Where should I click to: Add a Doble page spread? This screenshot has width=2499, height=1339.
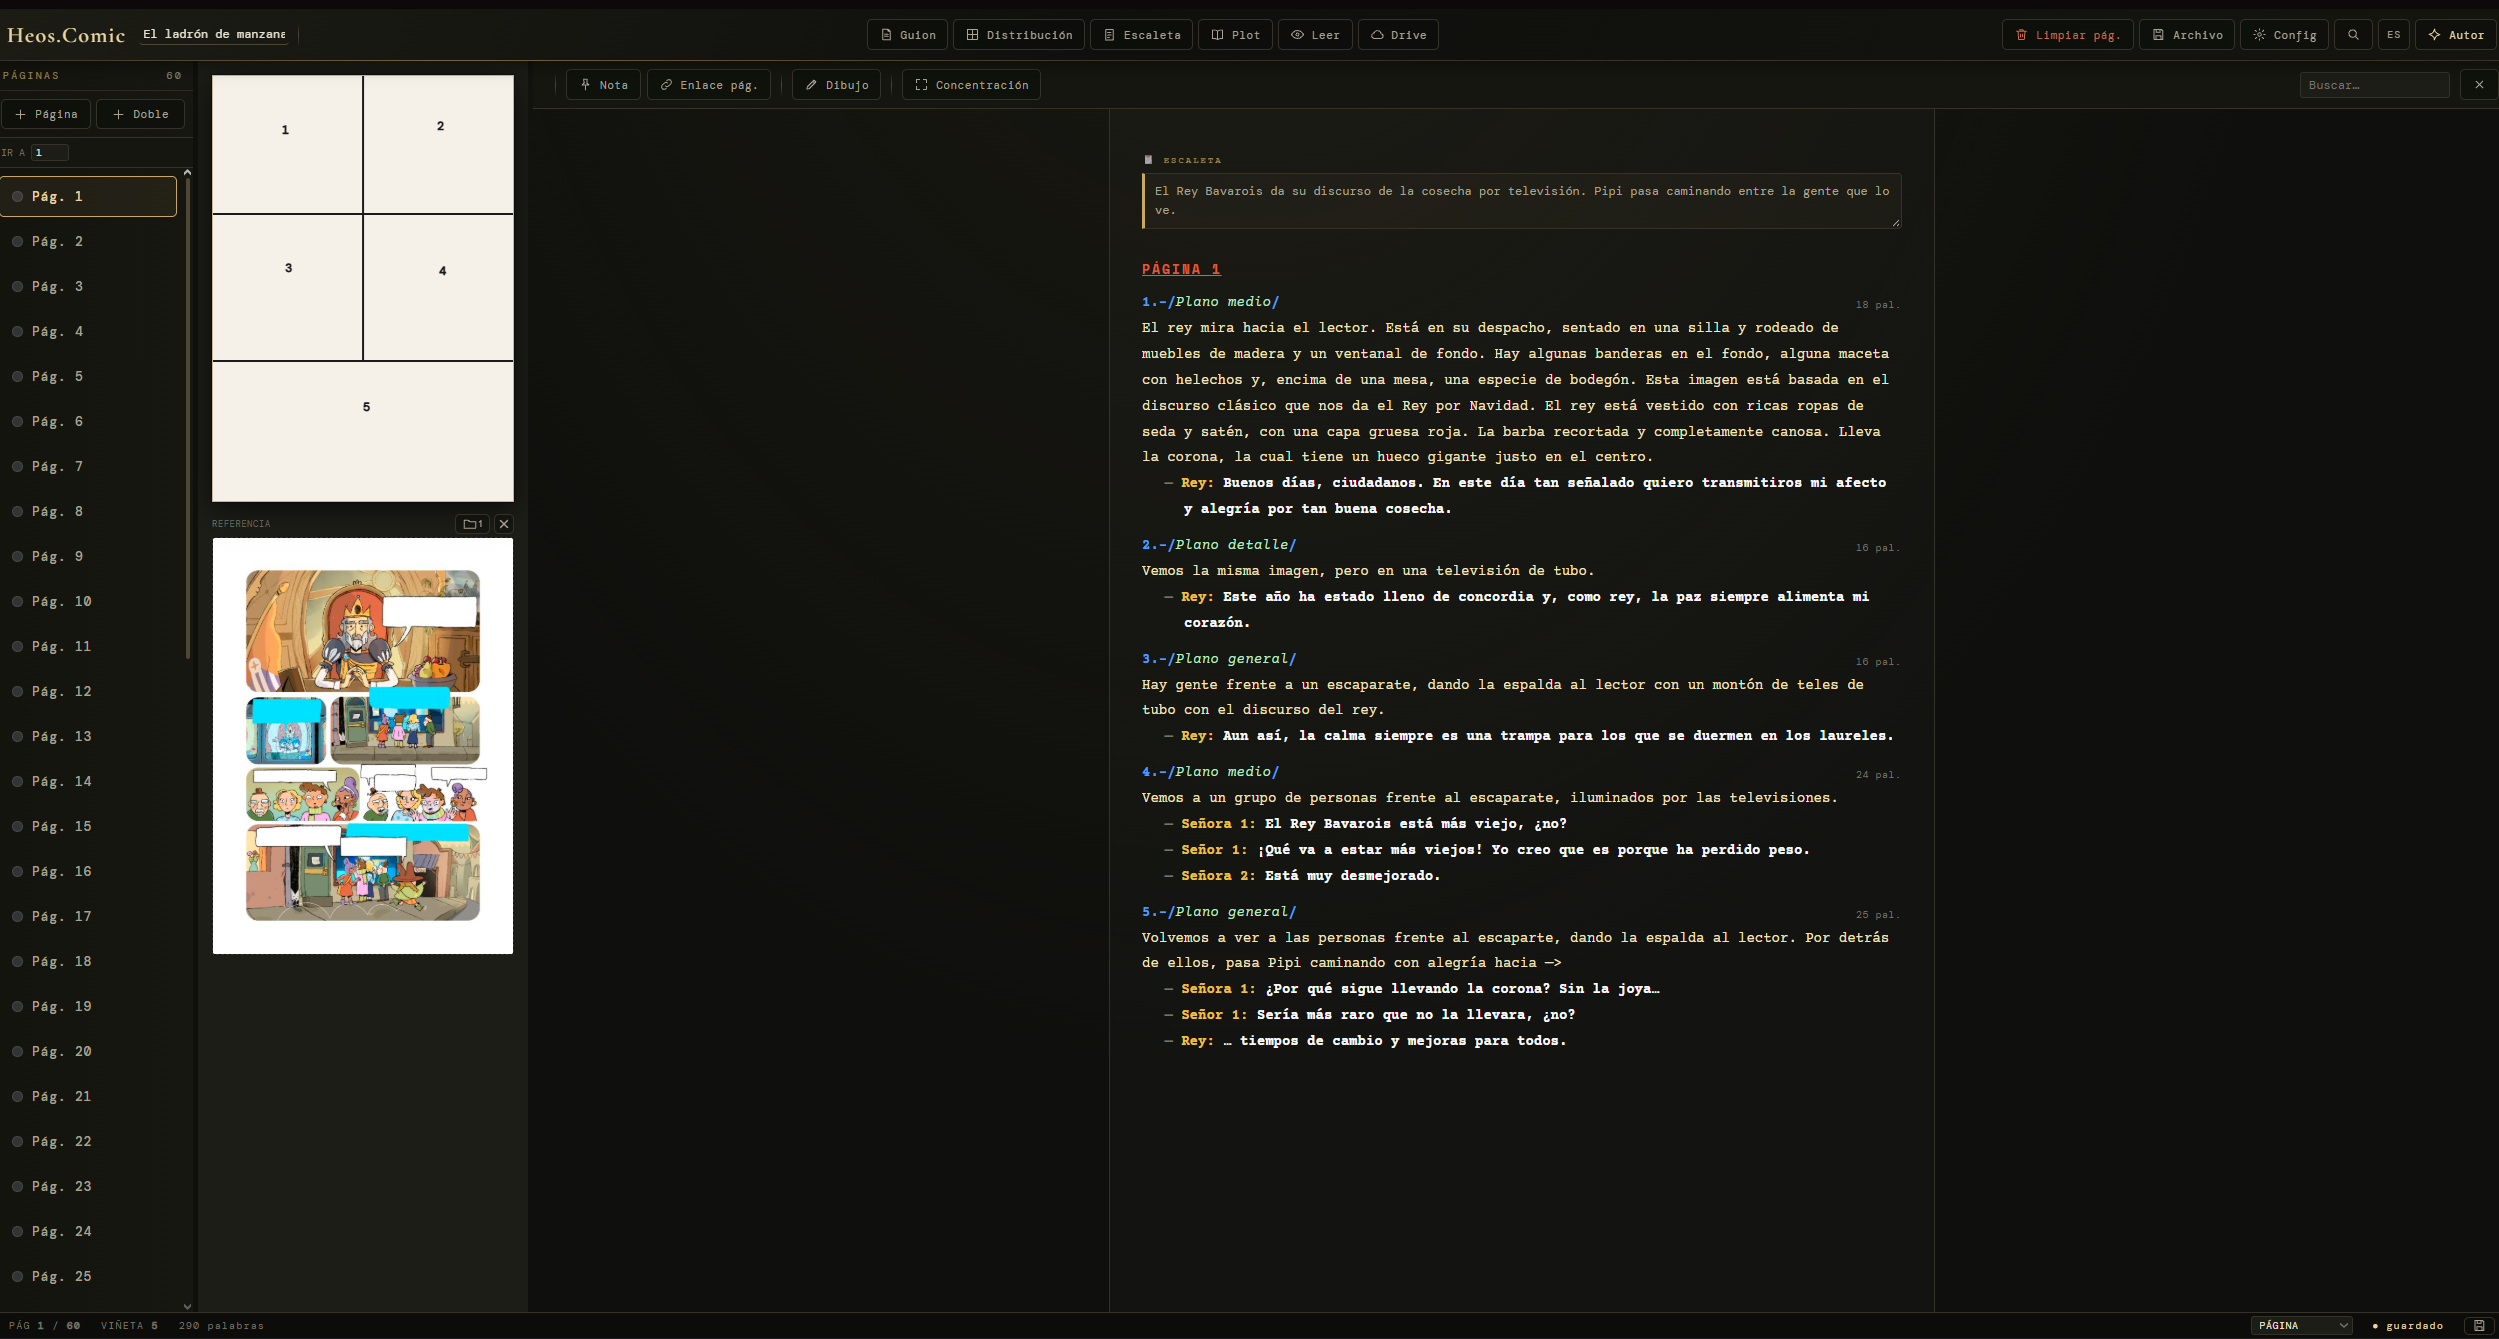pyautogui.click(x=140, y=114)
